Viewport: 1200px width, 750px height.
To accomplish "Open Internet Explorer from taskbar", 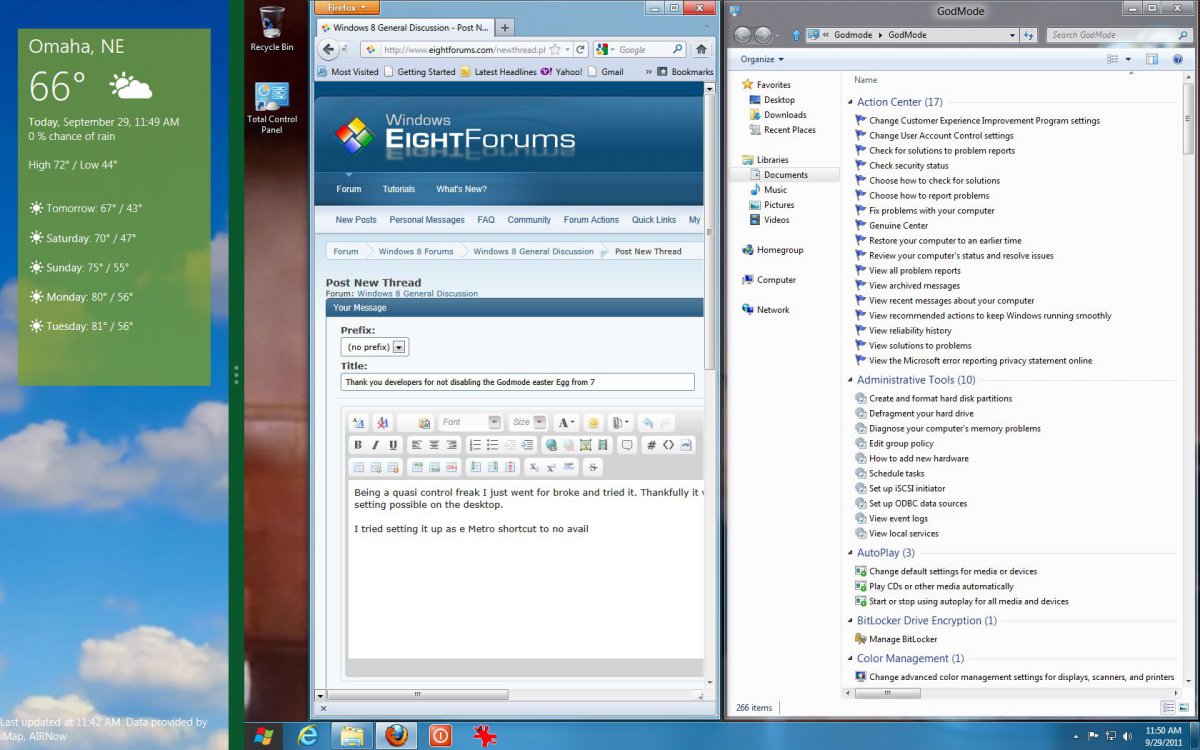I will pos(308,736).
